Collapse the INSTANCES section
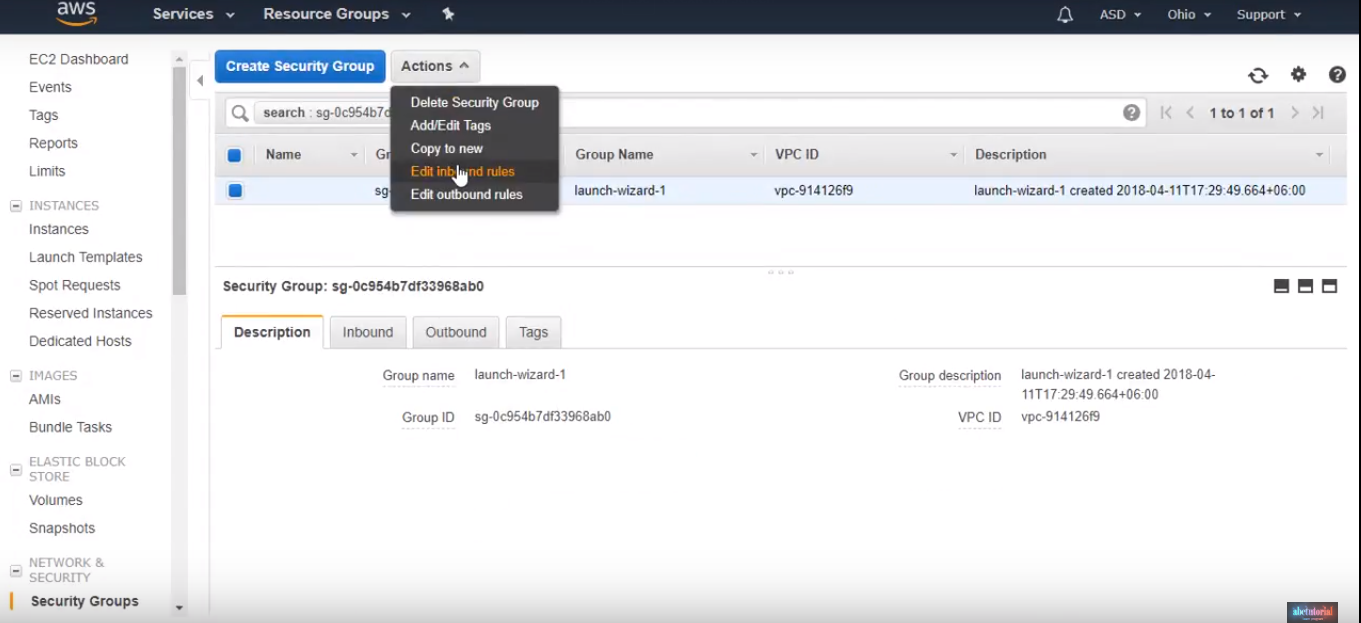 click(x=15, y=206)
